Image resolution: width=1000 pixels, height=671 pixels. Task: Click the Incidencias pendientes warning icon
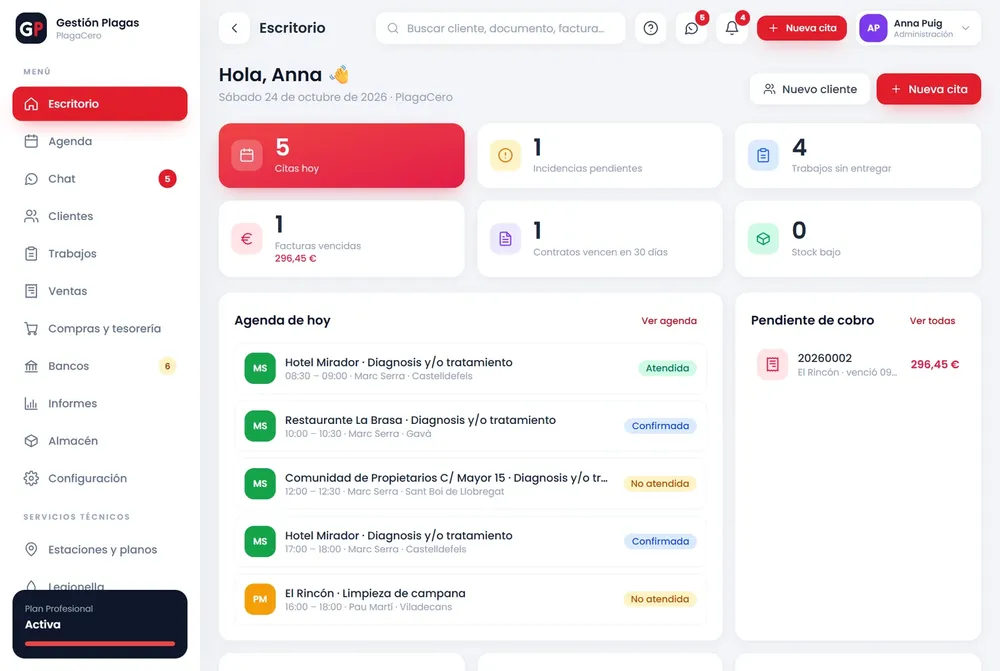tap(505, 156)
